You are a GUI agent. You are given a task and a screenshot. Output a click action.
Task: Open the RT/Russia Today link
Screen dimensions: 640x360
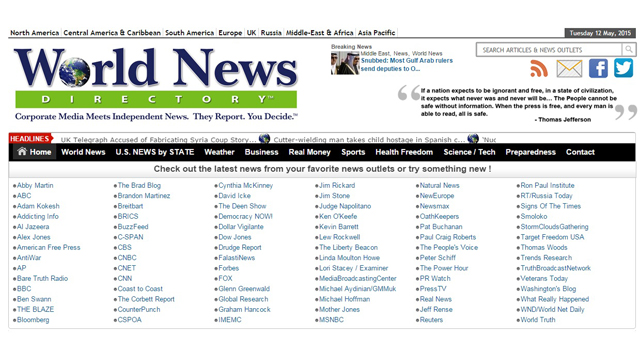(x=547, y=196)
